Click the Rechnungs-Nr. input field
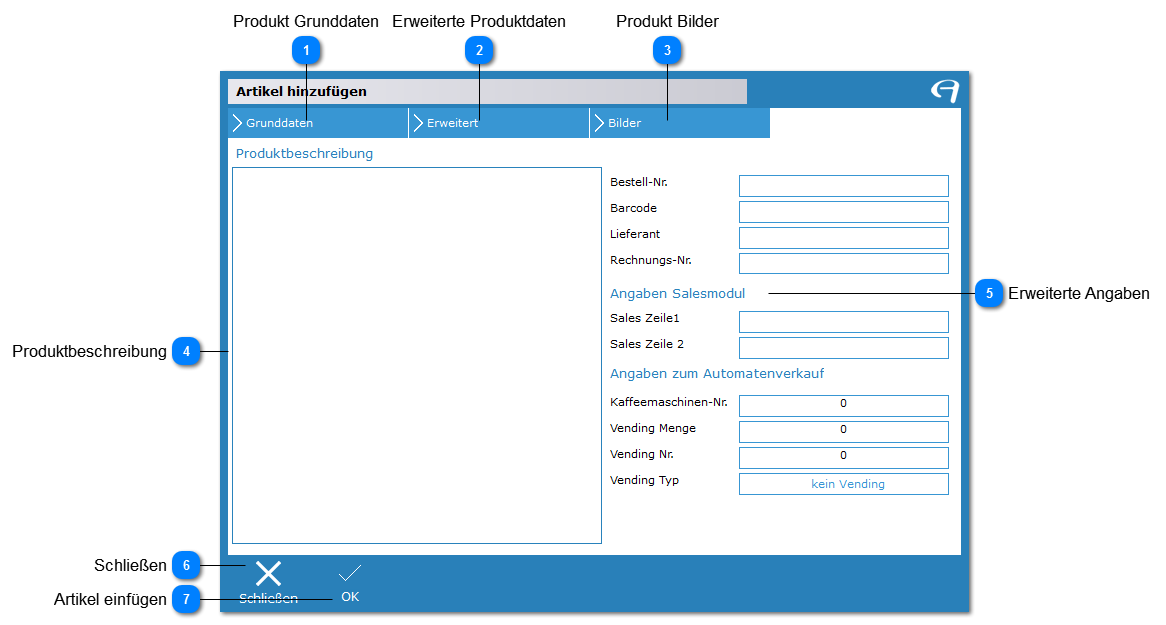 pos(843,263)
